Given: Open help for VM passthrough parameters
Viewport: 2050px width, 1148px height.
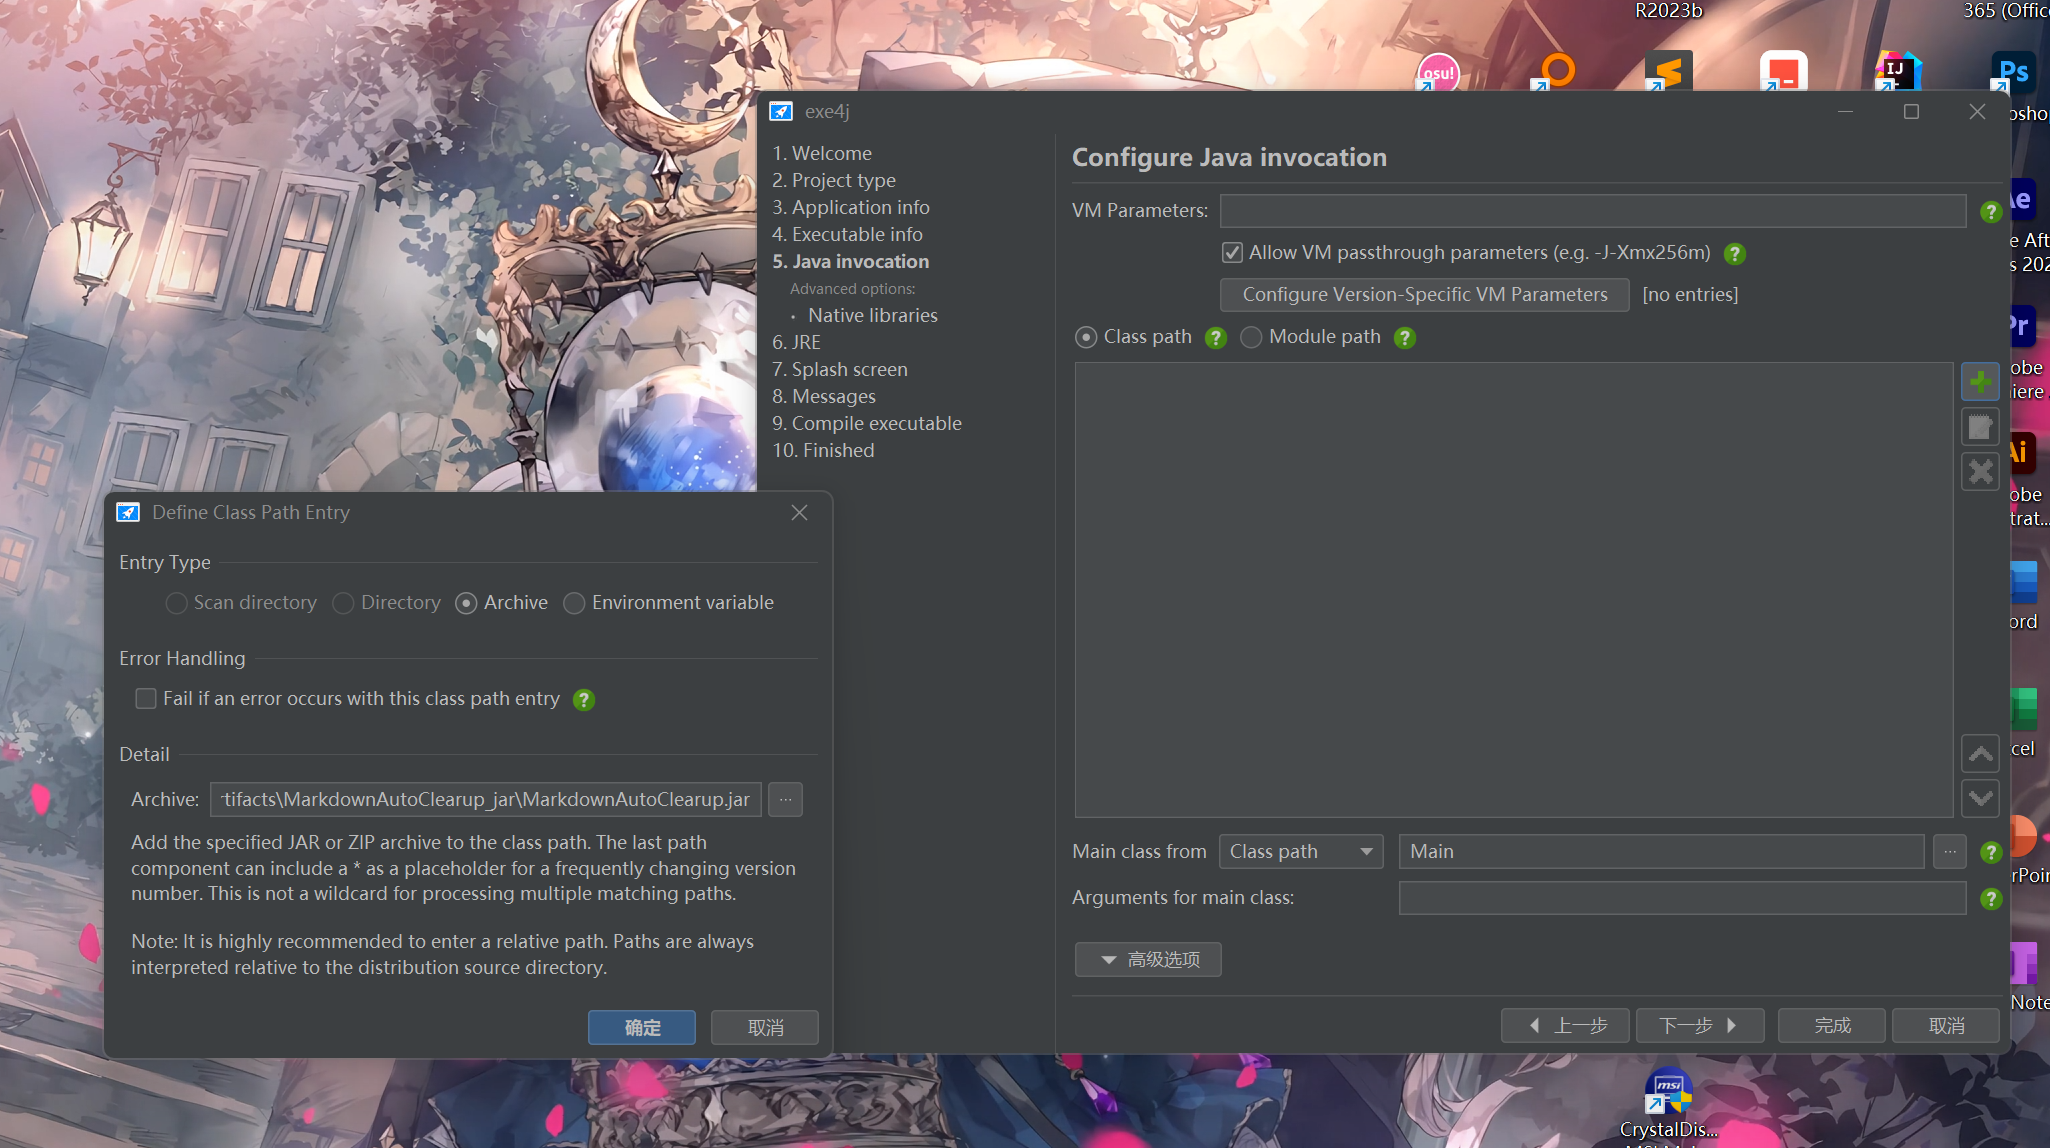Looking at the screenshot, I should point(1735,254).
